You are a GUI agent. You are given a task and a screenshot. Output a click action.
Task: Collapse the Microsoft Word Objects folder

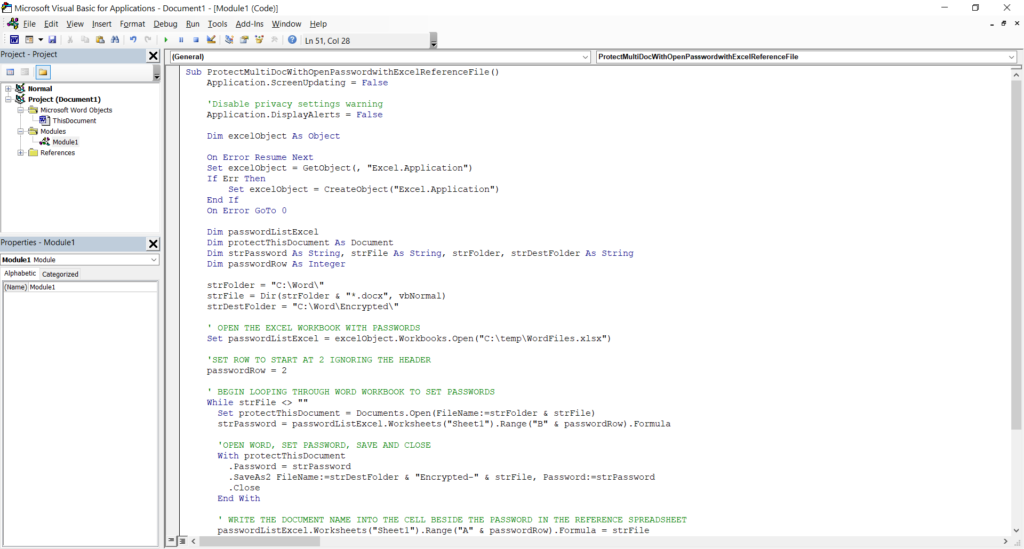20,110
